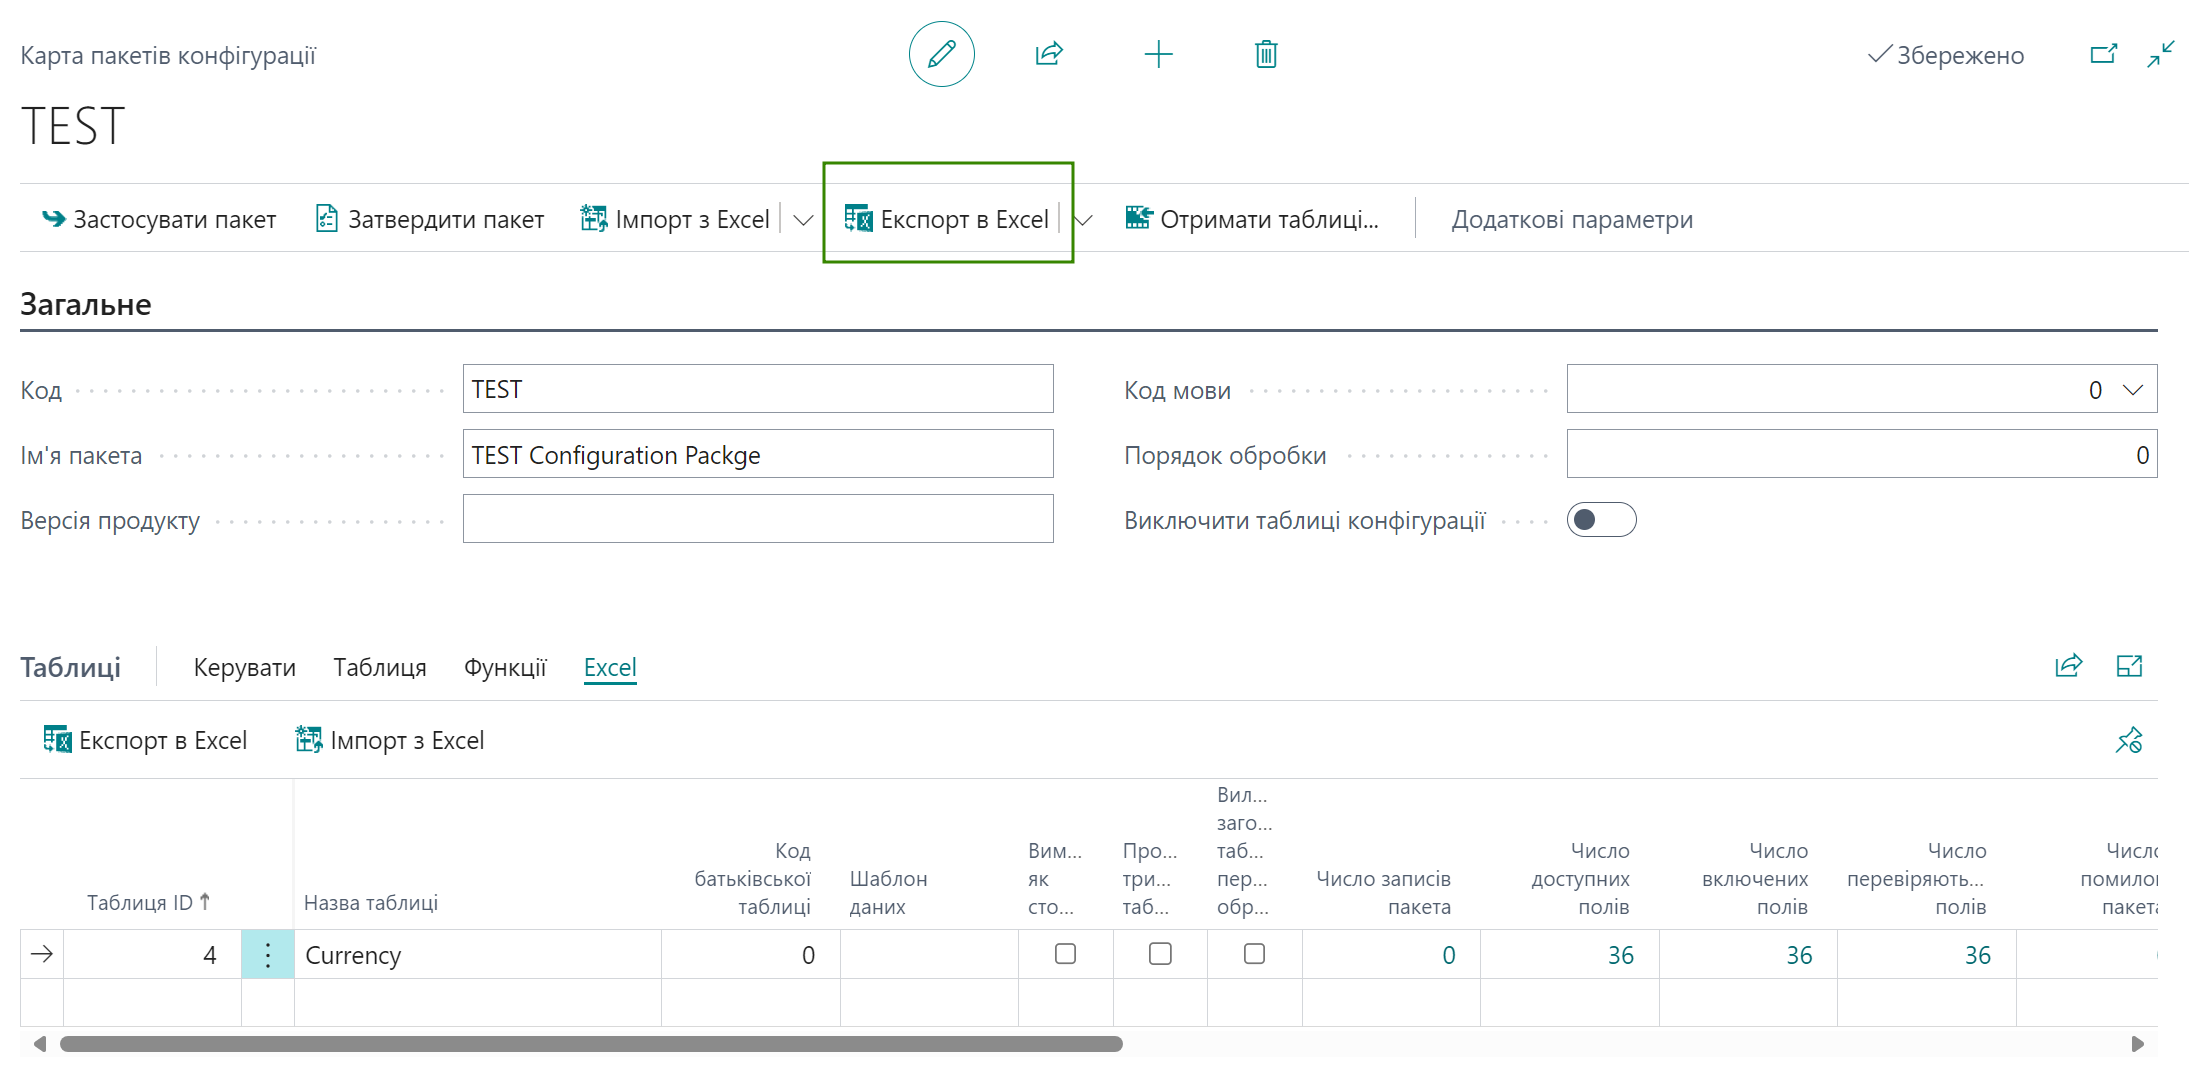The width and height of the screenshot is (2192, 1090).
Task: Click the Версія продукту input field
Action: tap(758, 519)
